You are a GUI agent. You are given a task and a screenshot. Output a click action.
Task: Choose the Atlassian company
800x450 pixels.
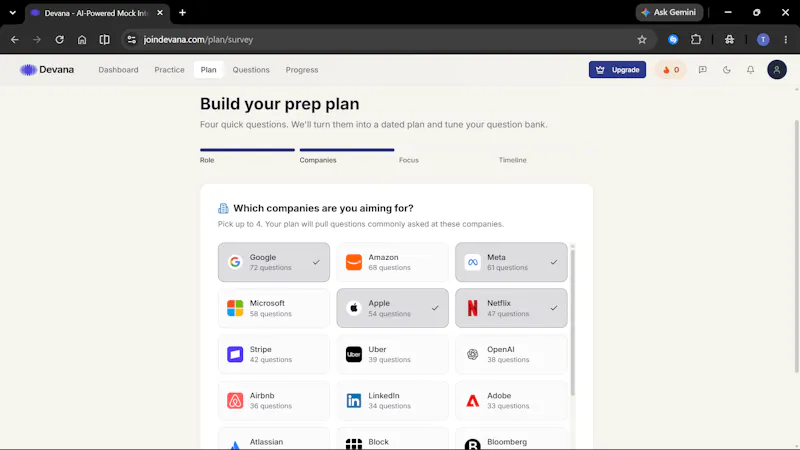tap(274, 439)
